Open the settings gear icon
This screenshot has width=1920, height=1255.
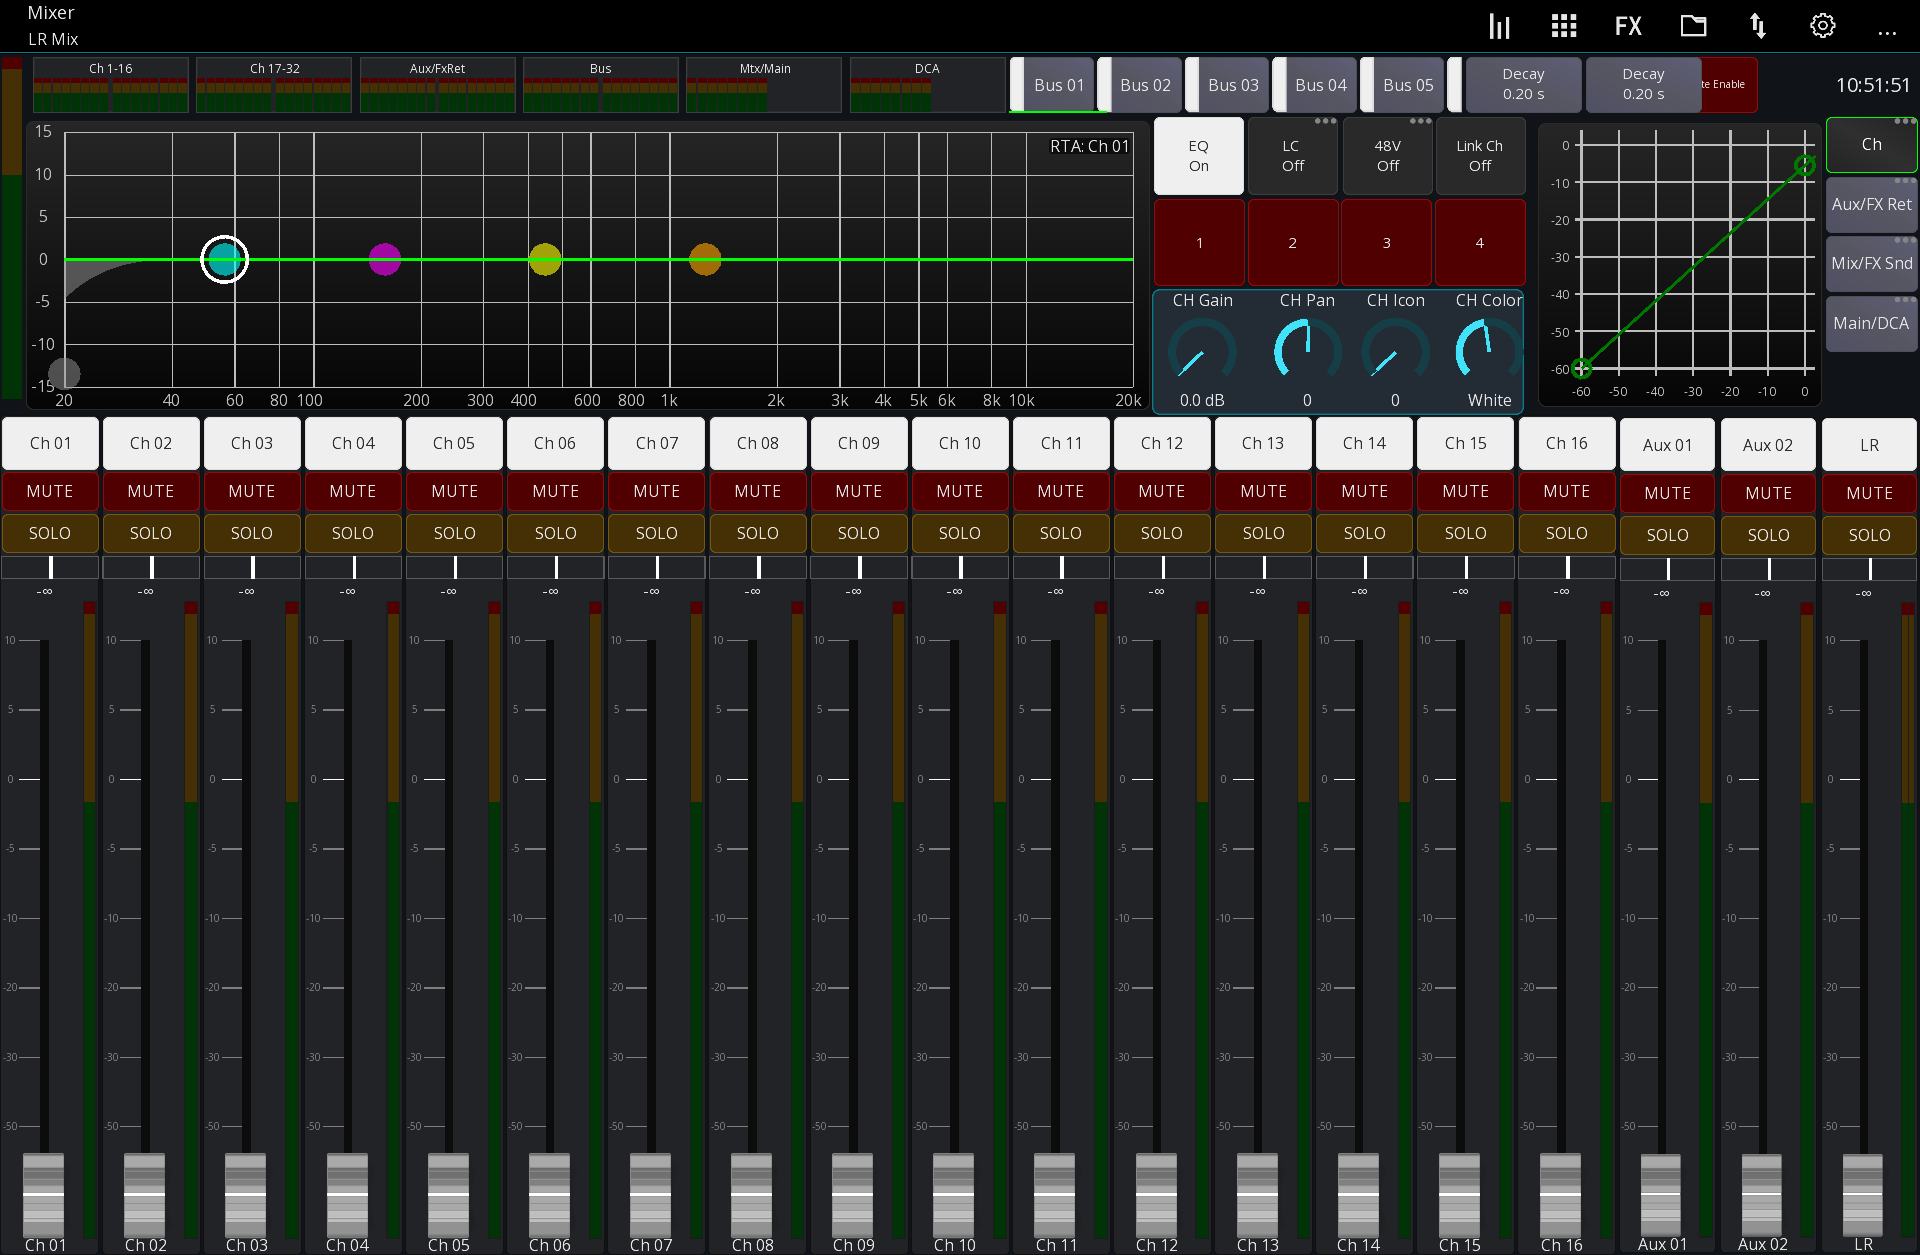[1822, 25]
